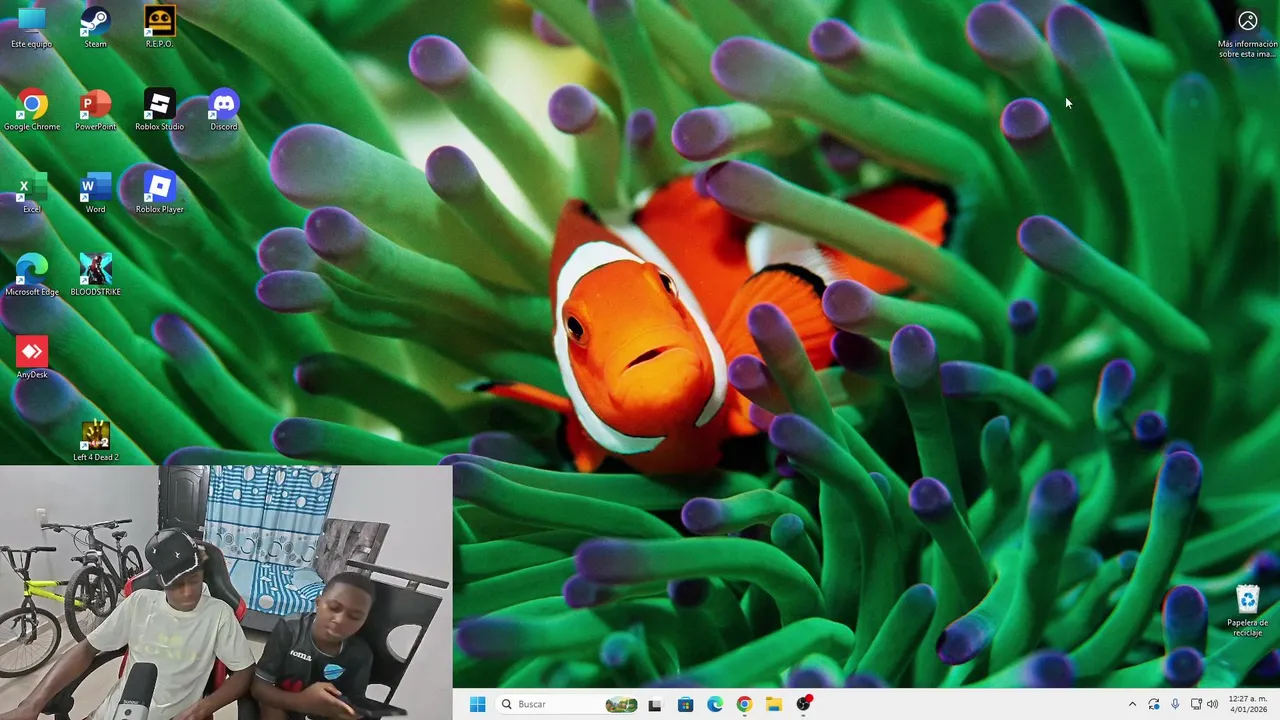Click the webcam overlay video
The height and width of the screenshot is (720, 1280).
(226, 592)
